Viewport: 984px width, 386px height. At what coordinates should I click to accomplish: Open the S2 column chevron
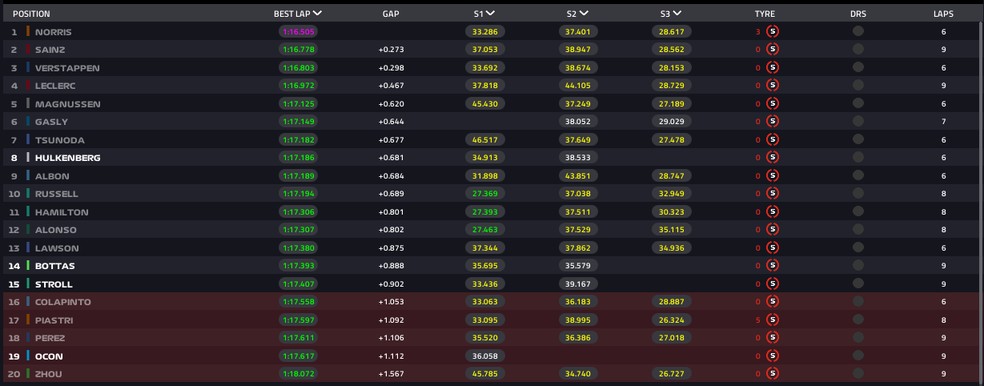[584, 13]
